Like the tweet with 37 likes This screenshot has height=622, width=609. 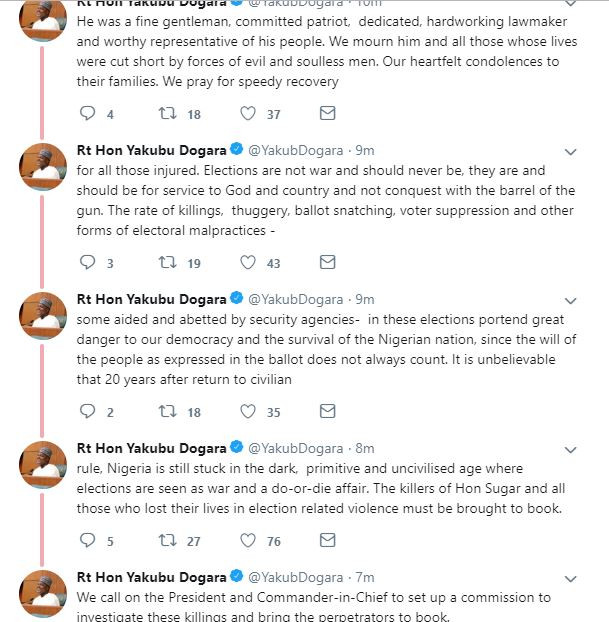pos(247,114)
